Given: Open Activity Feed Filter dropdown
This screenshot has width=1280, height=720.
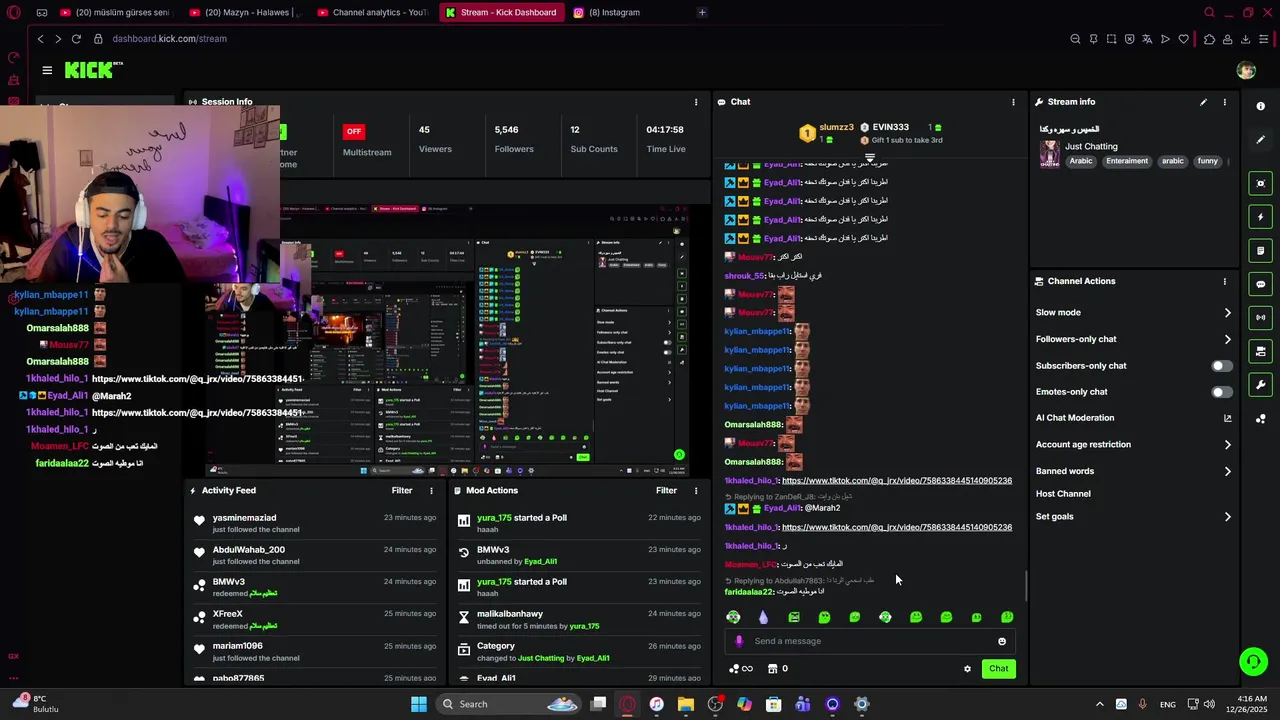Looking at the screenshot, I should coord(402,491).
